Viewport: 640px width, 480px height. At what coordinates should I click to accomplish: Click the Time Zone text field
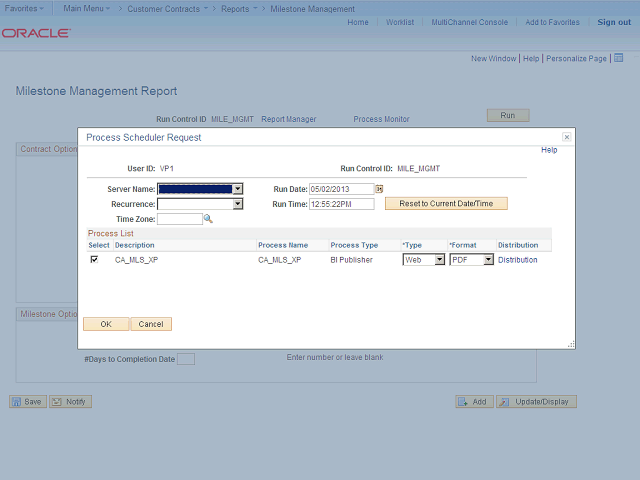point(180,218)
